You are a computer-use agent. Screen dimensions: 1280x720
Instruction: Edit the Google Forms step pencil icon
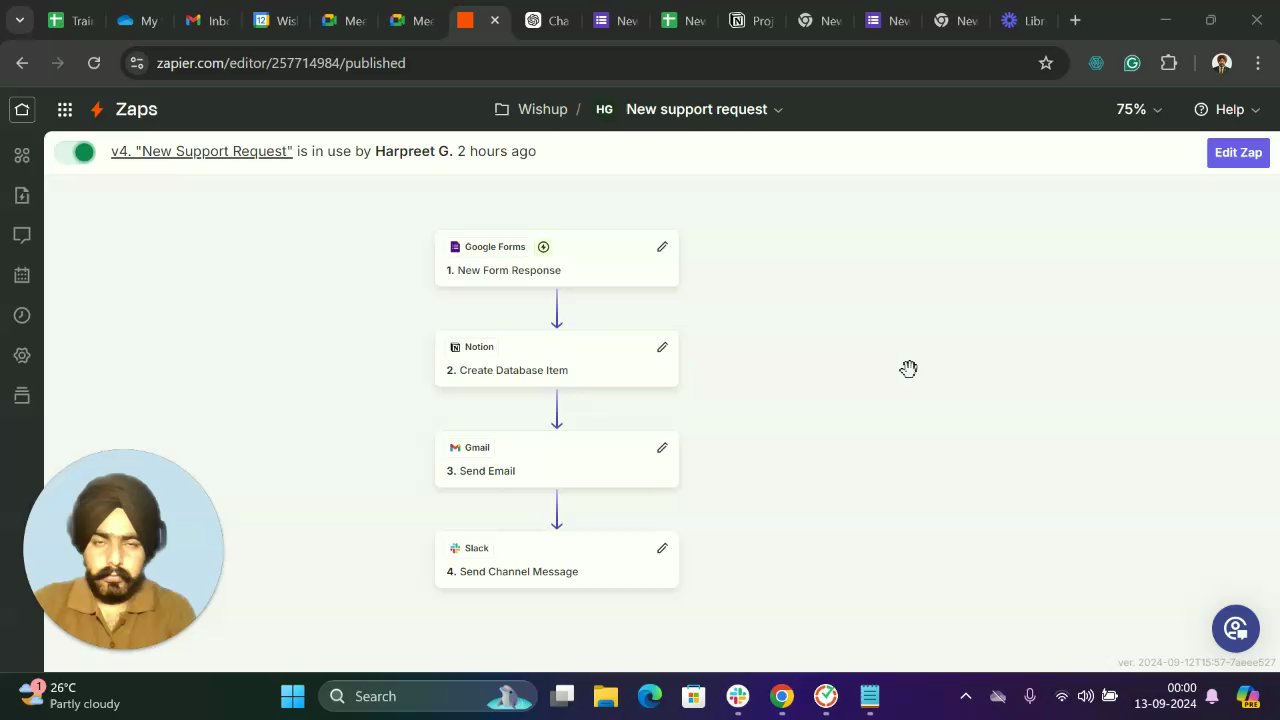pyautogui.click(x=662, y=247)
